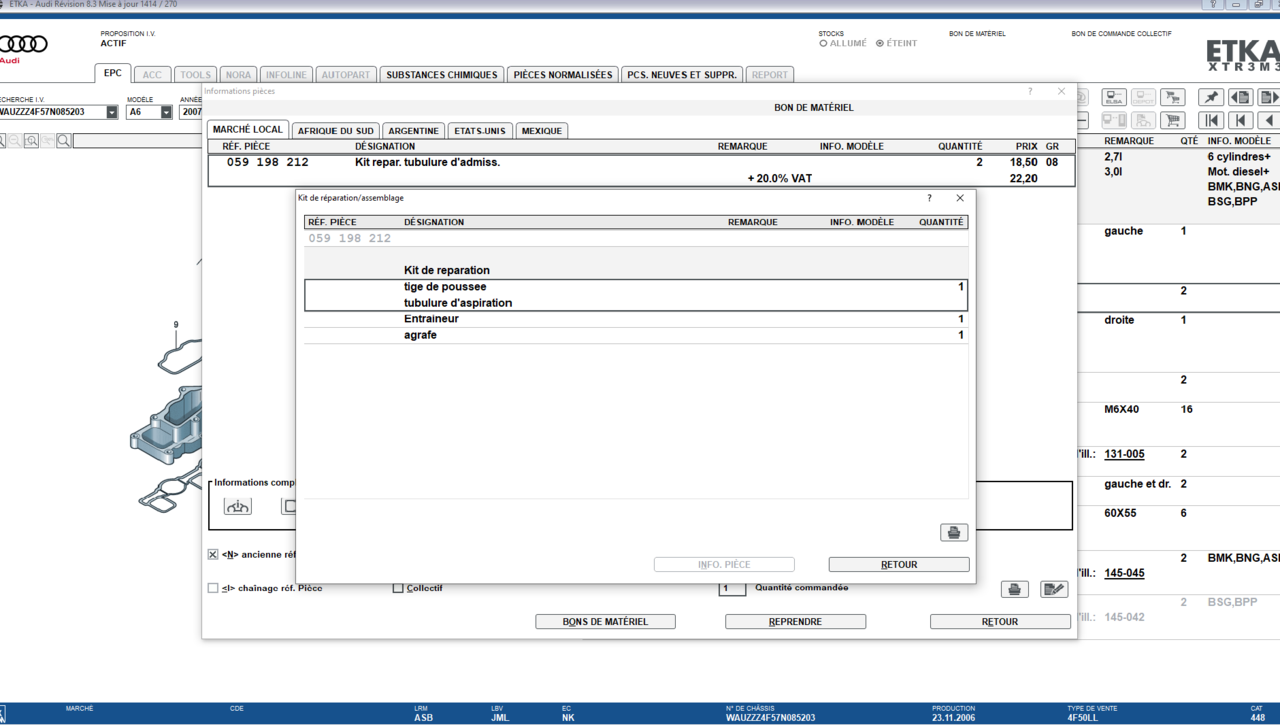The image size is (1280, 727).
Task: Switch to the ETATS-UNIS market tab
Action: (x=481, y=131)
